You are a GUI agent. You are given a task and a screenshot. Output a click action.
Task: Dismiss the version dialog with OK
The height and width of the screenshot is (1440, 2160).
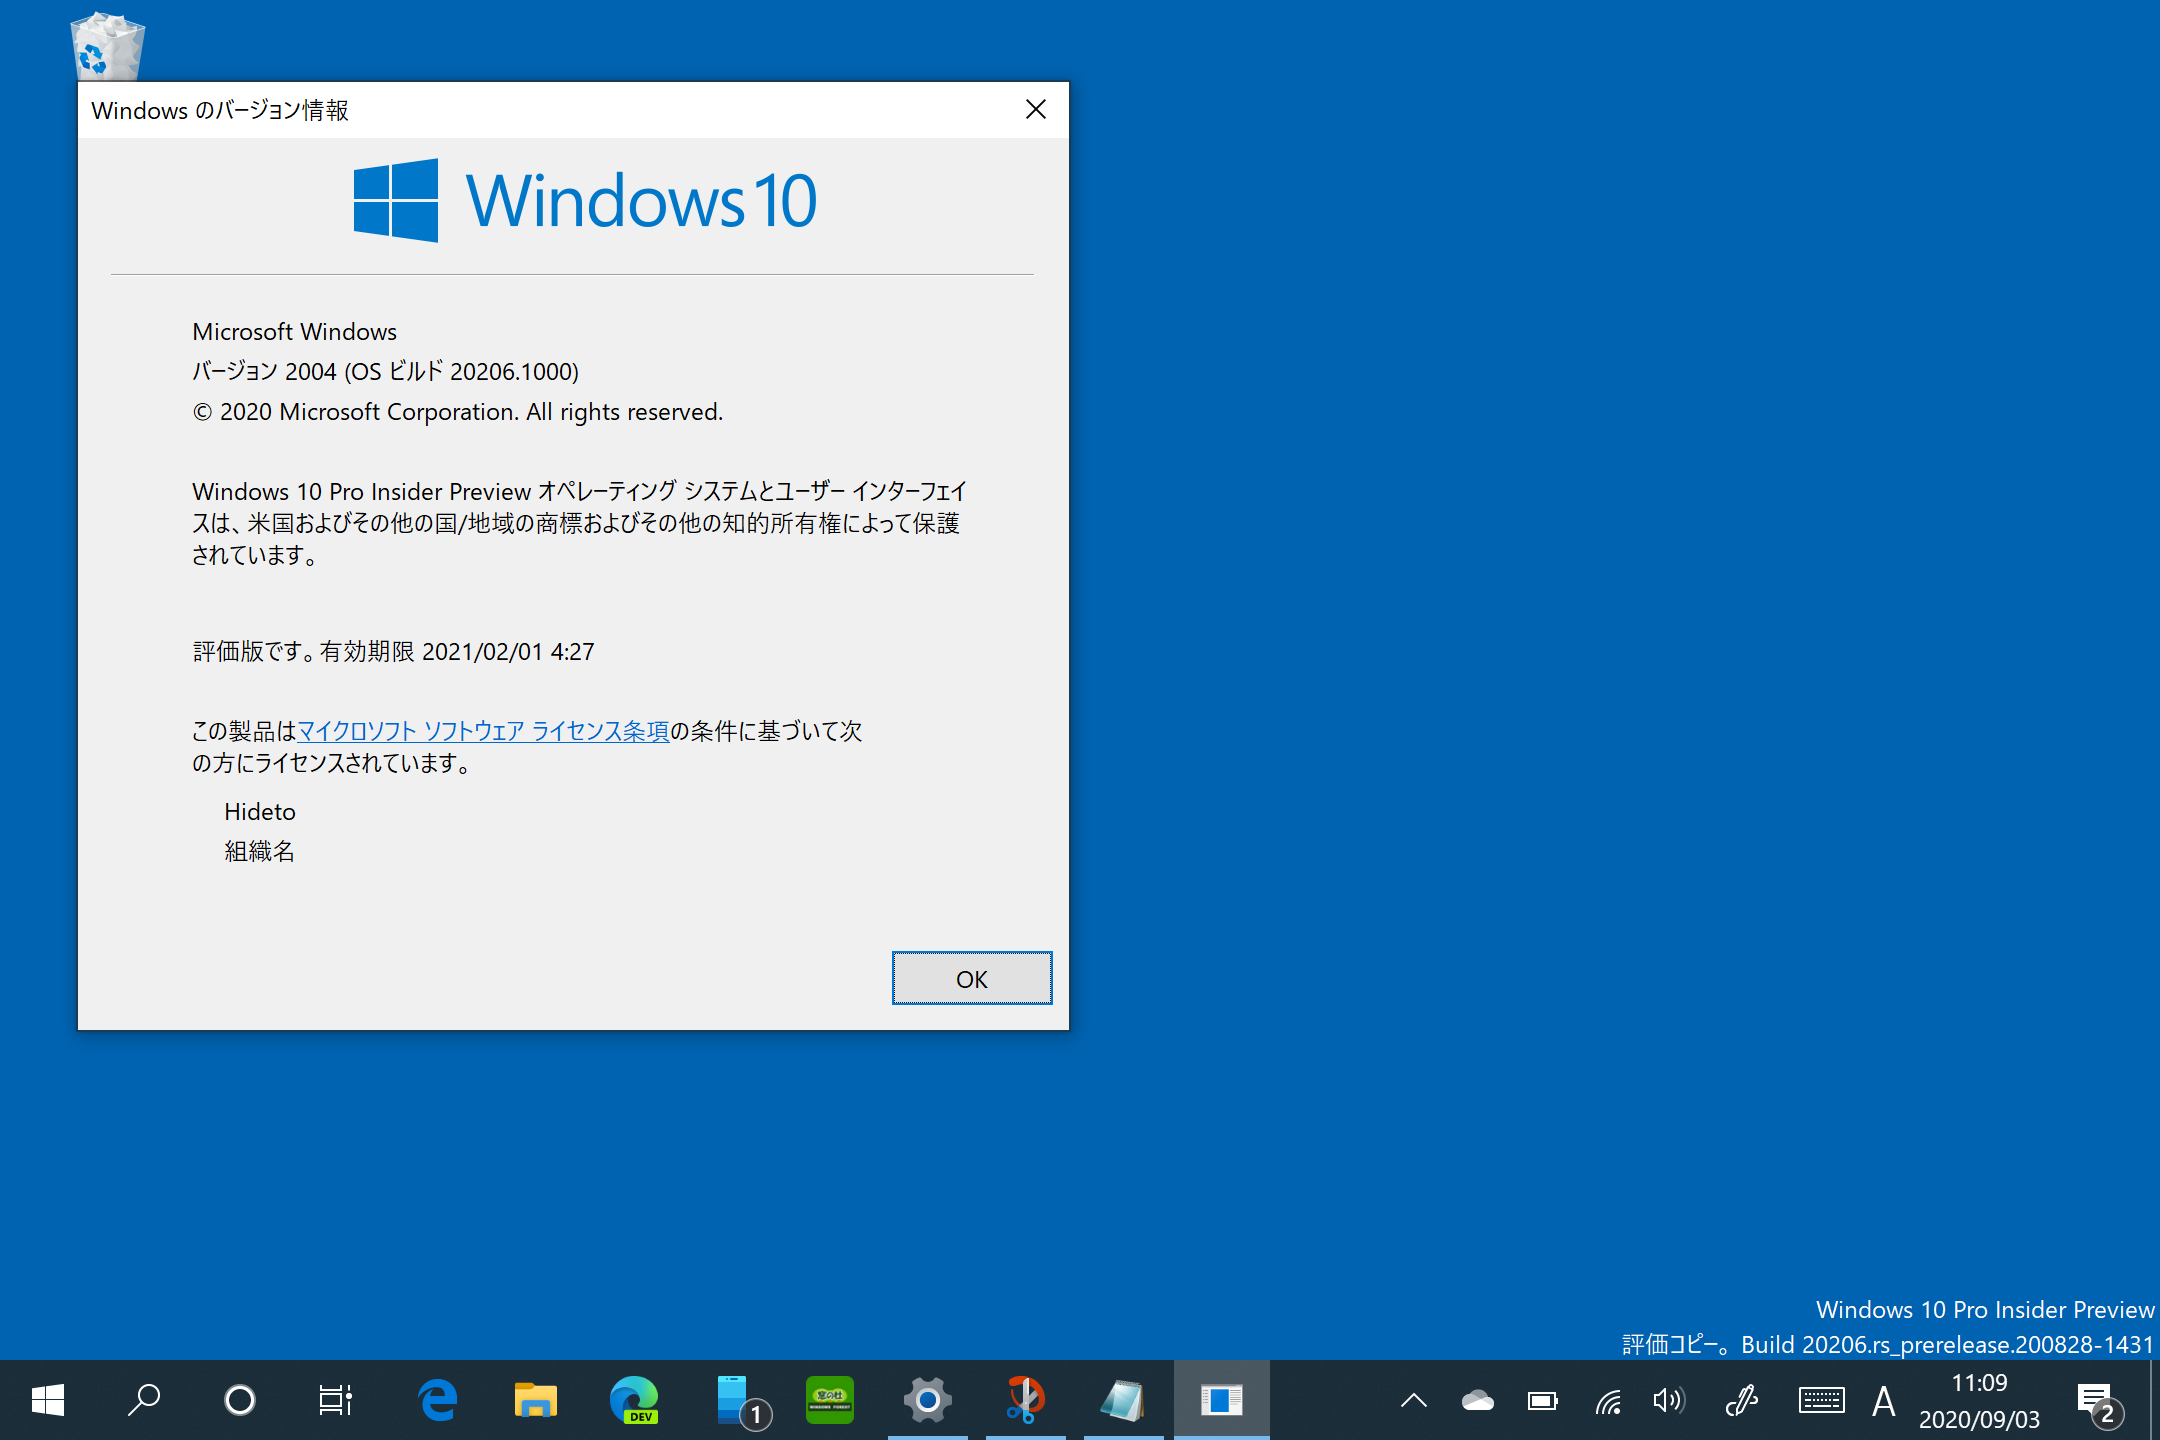[x=971, y=978]
